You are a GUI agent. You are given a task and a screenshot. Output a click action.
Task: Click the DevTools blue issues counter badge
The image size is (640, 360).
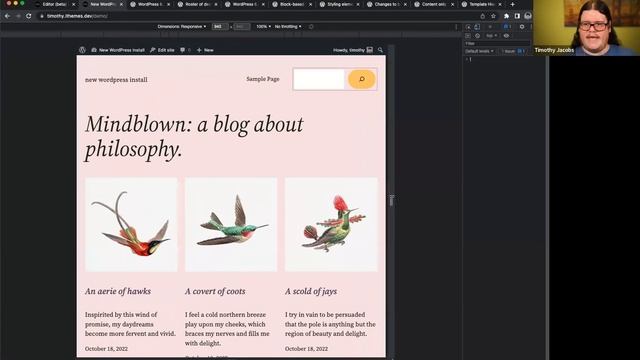[507, 27]
